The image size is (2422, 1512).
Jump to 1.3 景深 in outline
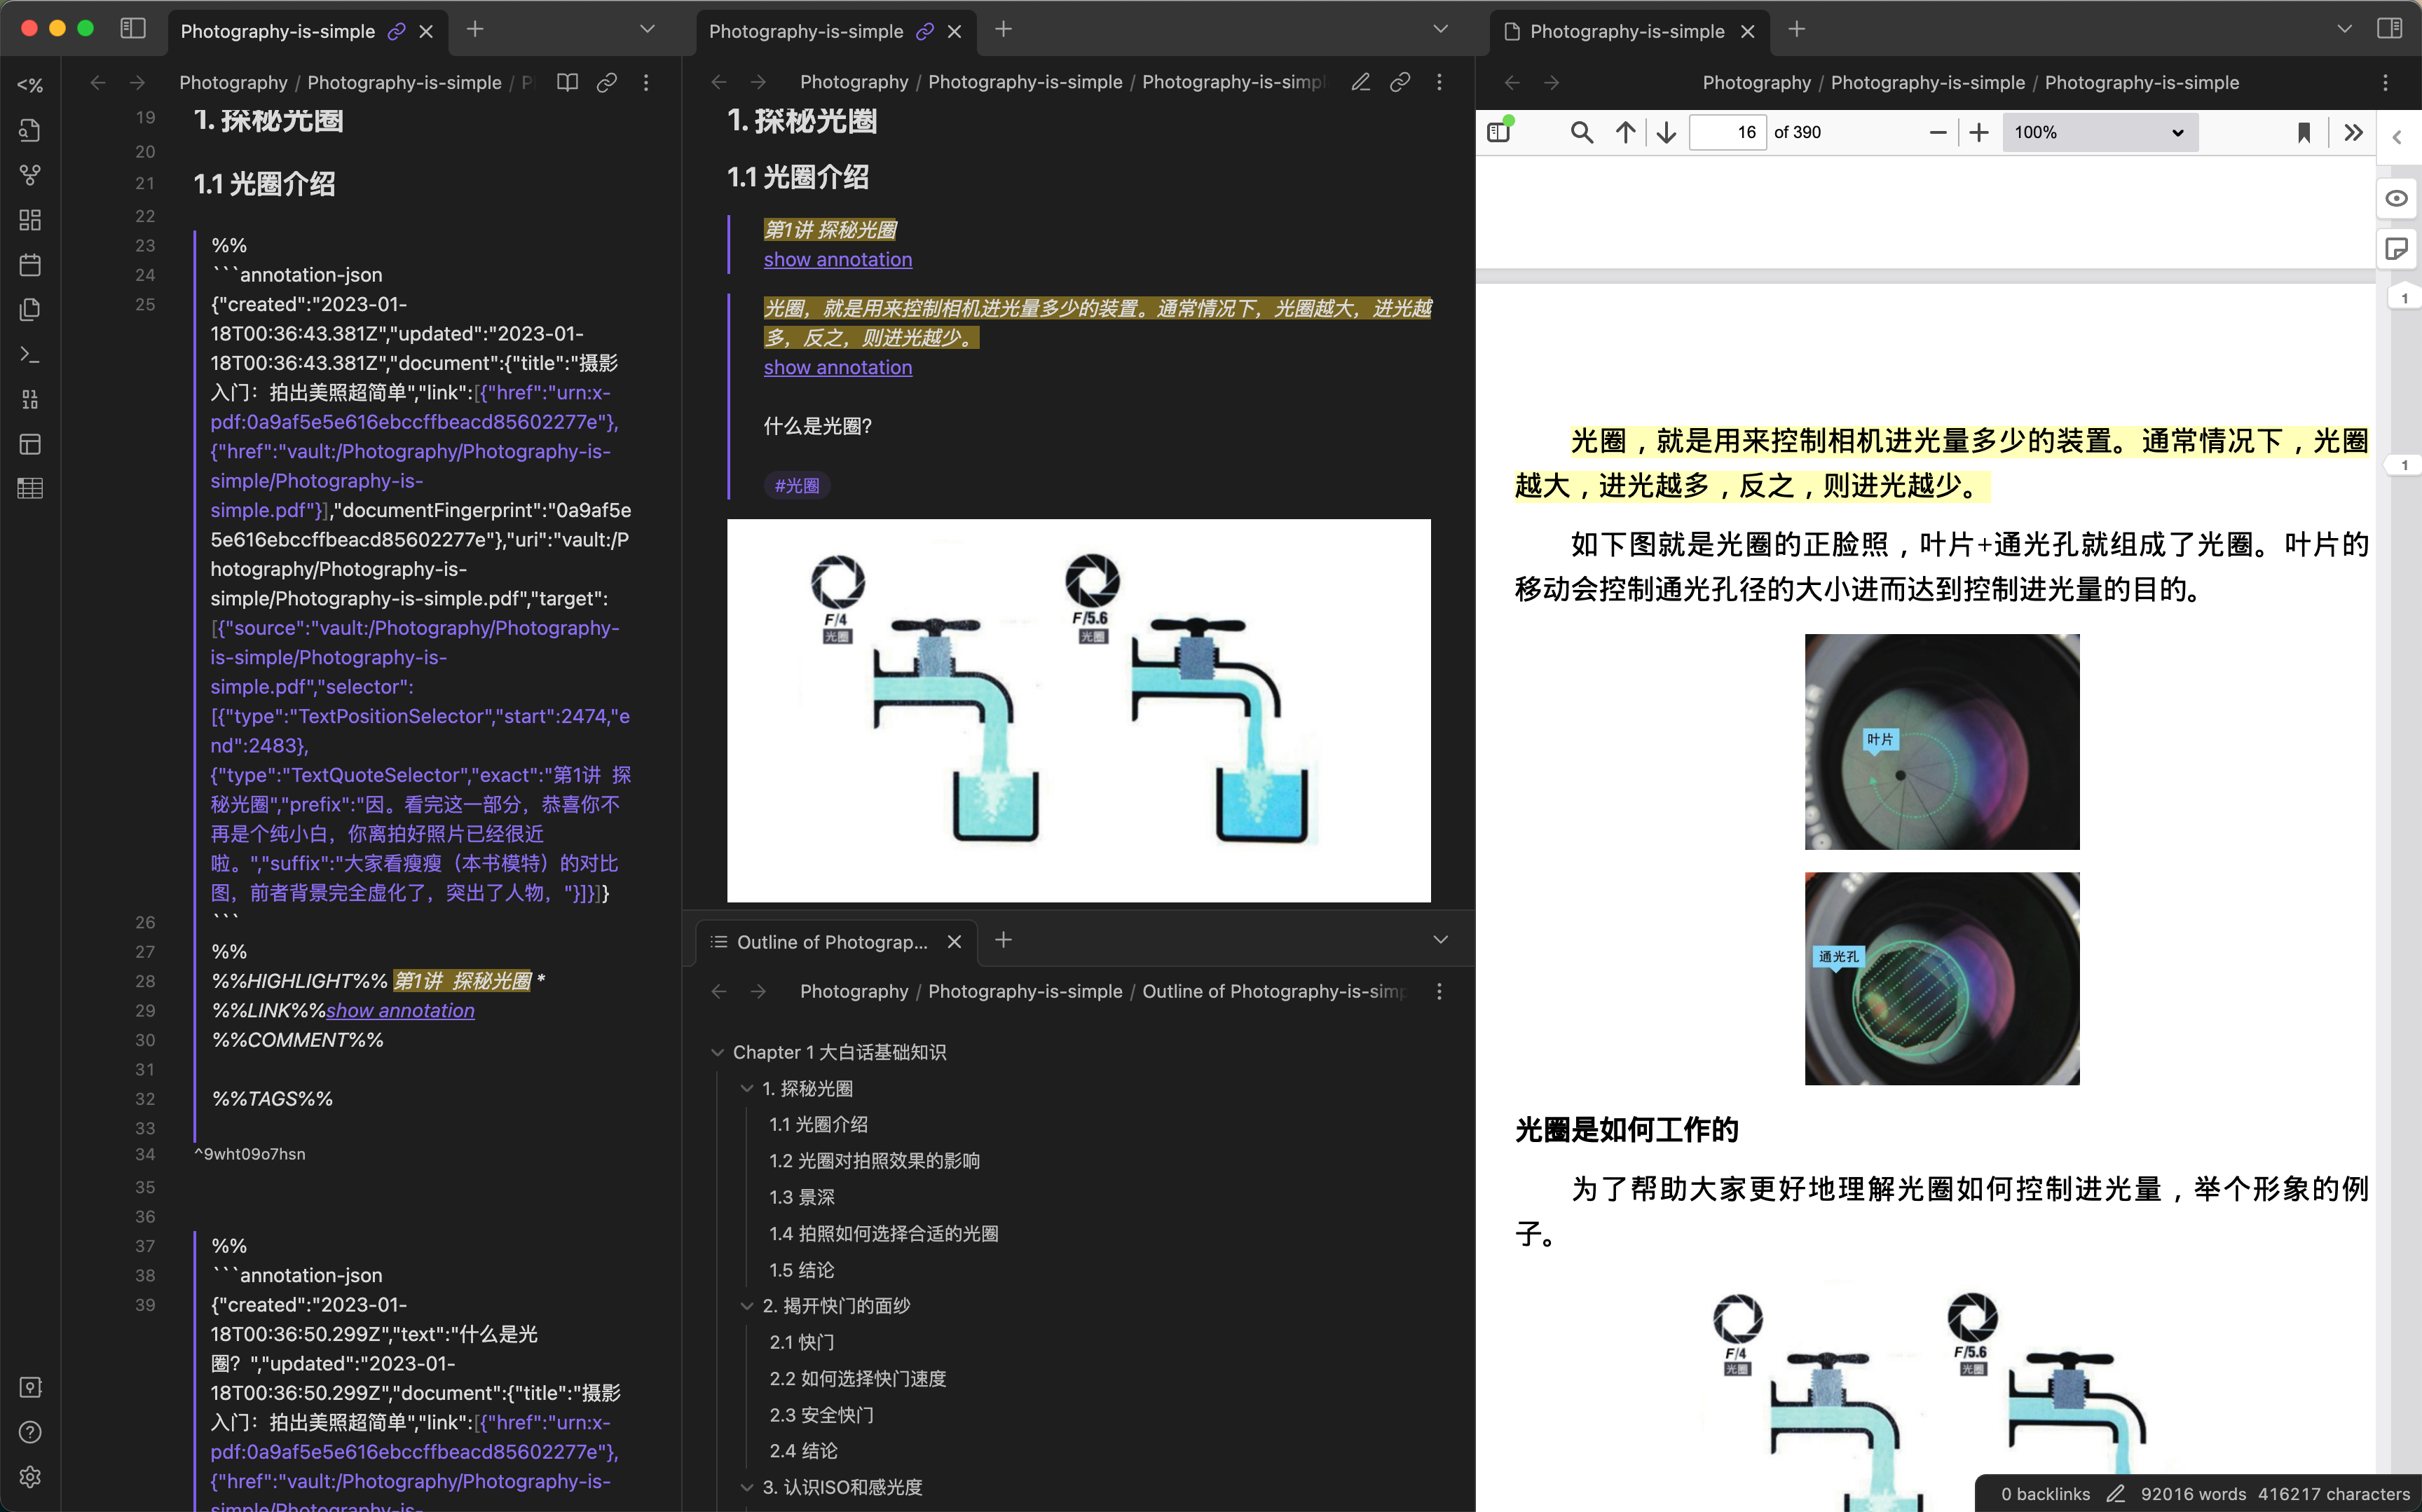tap(801, 1197)
